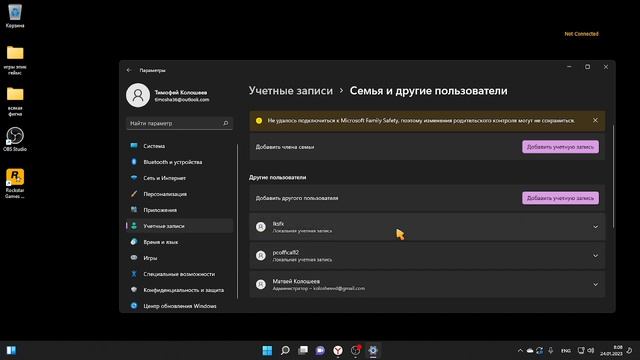Click the Конфиденциальность и защита shield icon
The image size is (640, 360).
click(x=134, y=290)
